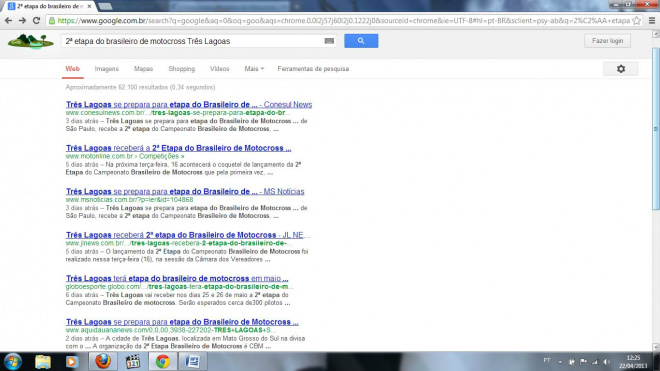Click the Competições breadcrumb in motonline result
Viewport: 660px width, 371px height.
(x=159, y=156)
